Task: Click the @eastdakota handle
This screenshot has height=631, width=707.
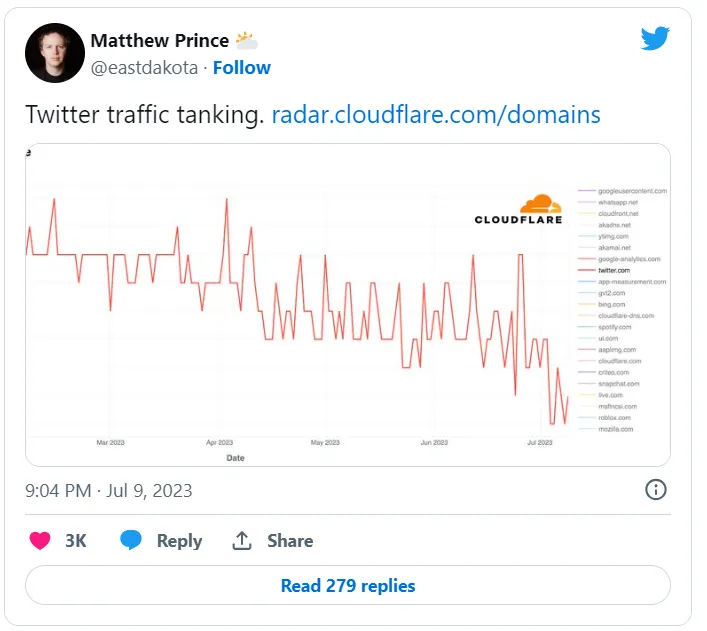Action: click(144, 68)
